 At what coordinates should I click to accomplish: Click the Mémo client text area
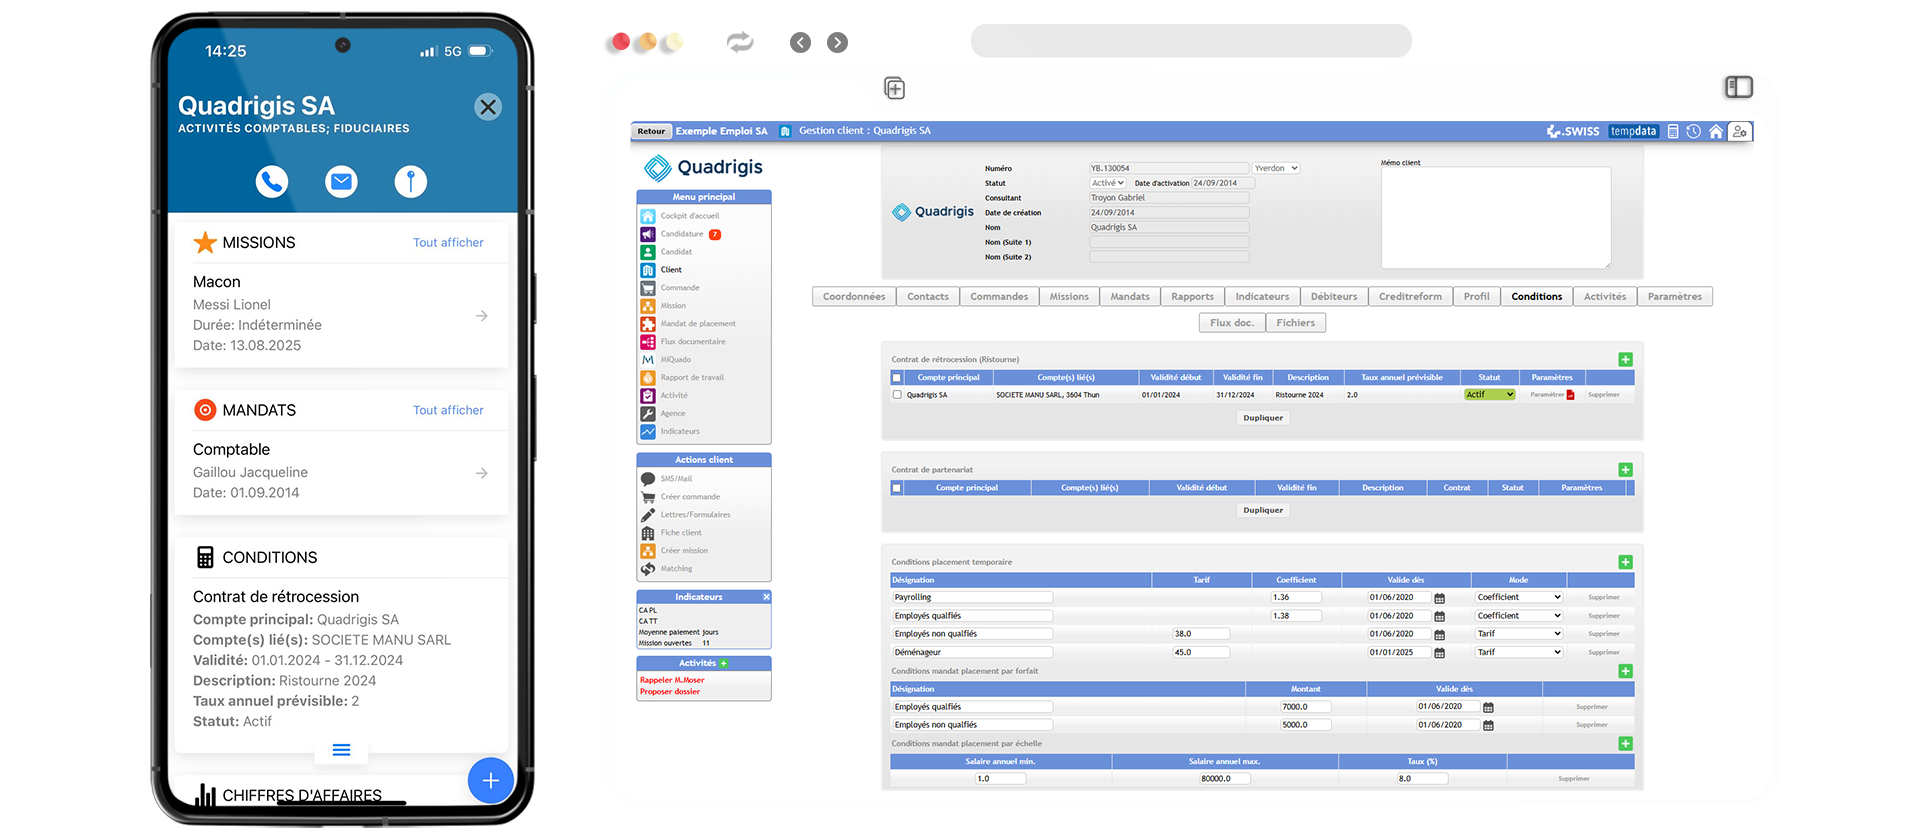tap(1495, 217)
